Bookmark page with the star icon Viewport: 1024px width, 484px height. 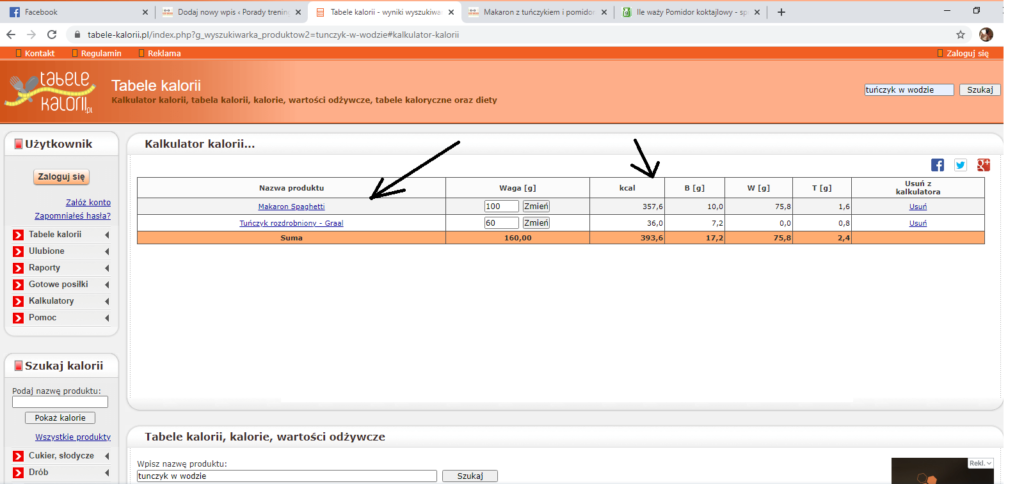pyautogui.click(x=960, y=34)
